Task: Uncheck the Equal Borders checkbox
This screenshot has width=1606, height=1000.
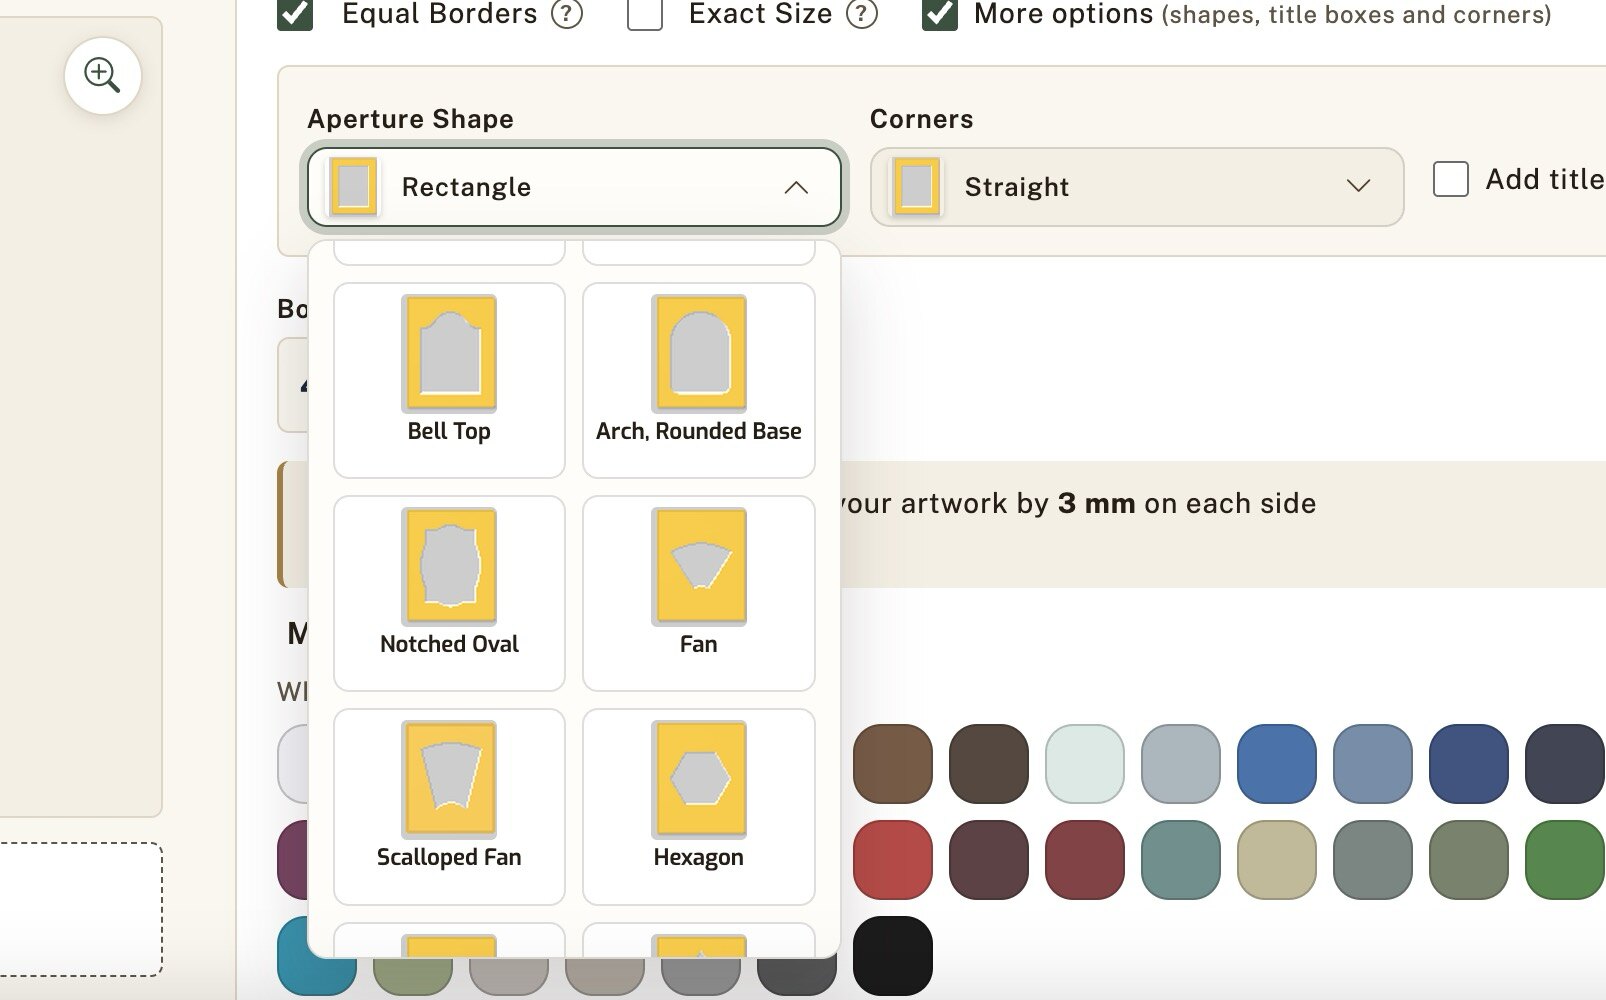Action: (295, 14)
